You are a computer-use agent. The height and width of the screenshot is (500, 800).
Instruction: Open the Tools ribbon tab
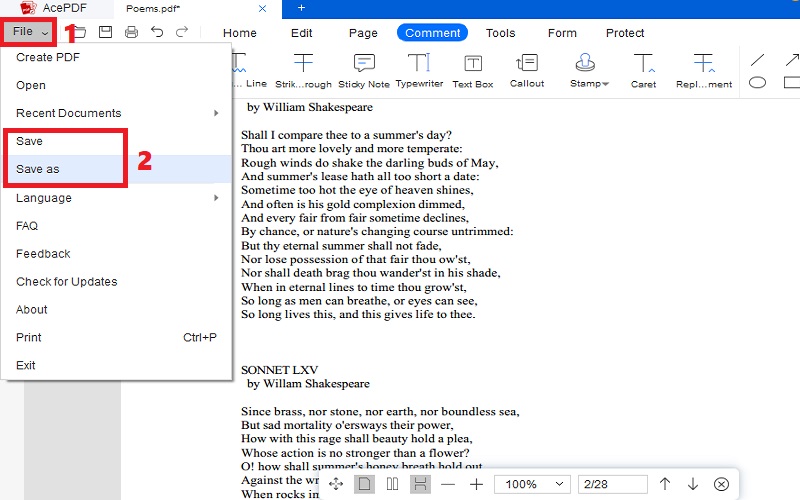501,33
